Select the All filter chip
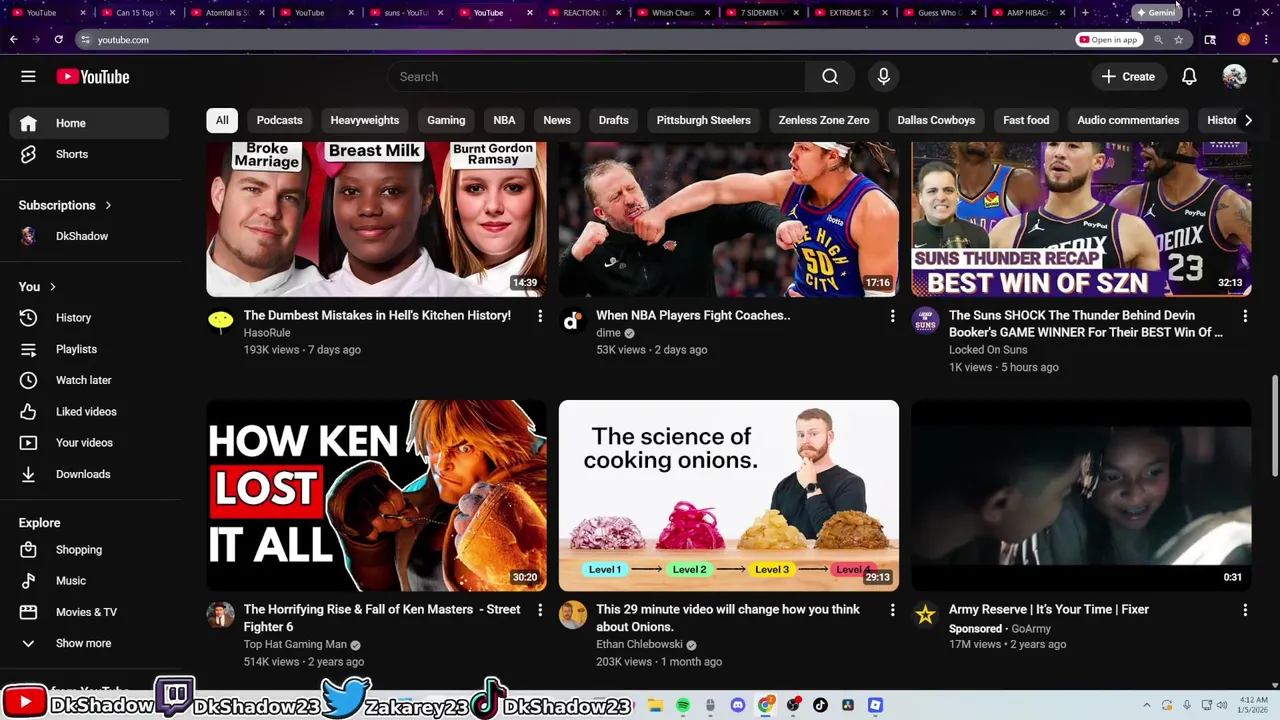The width and height of the screenshot is (1280, 720). 222,120
